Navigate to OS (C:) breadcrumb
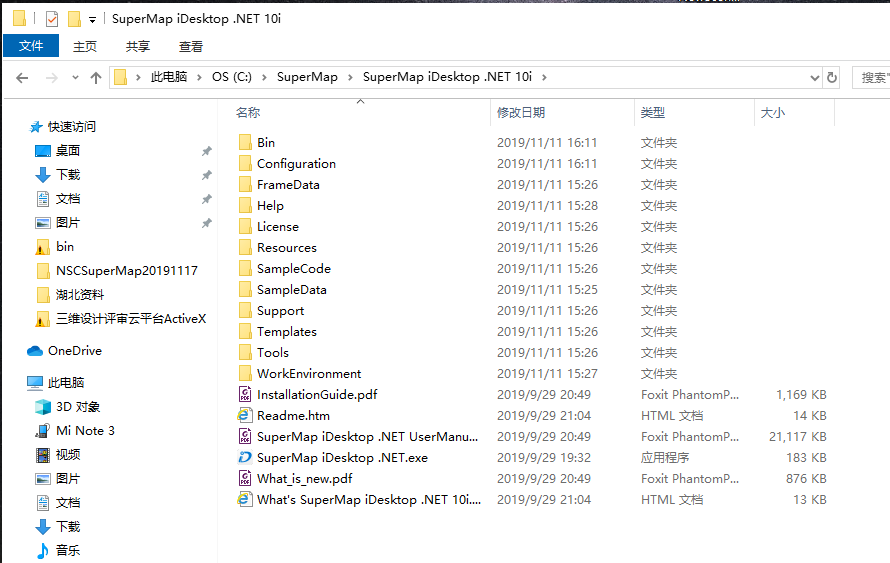The width and height of the screenshot is (890, 563). click(x=232, y=77)
